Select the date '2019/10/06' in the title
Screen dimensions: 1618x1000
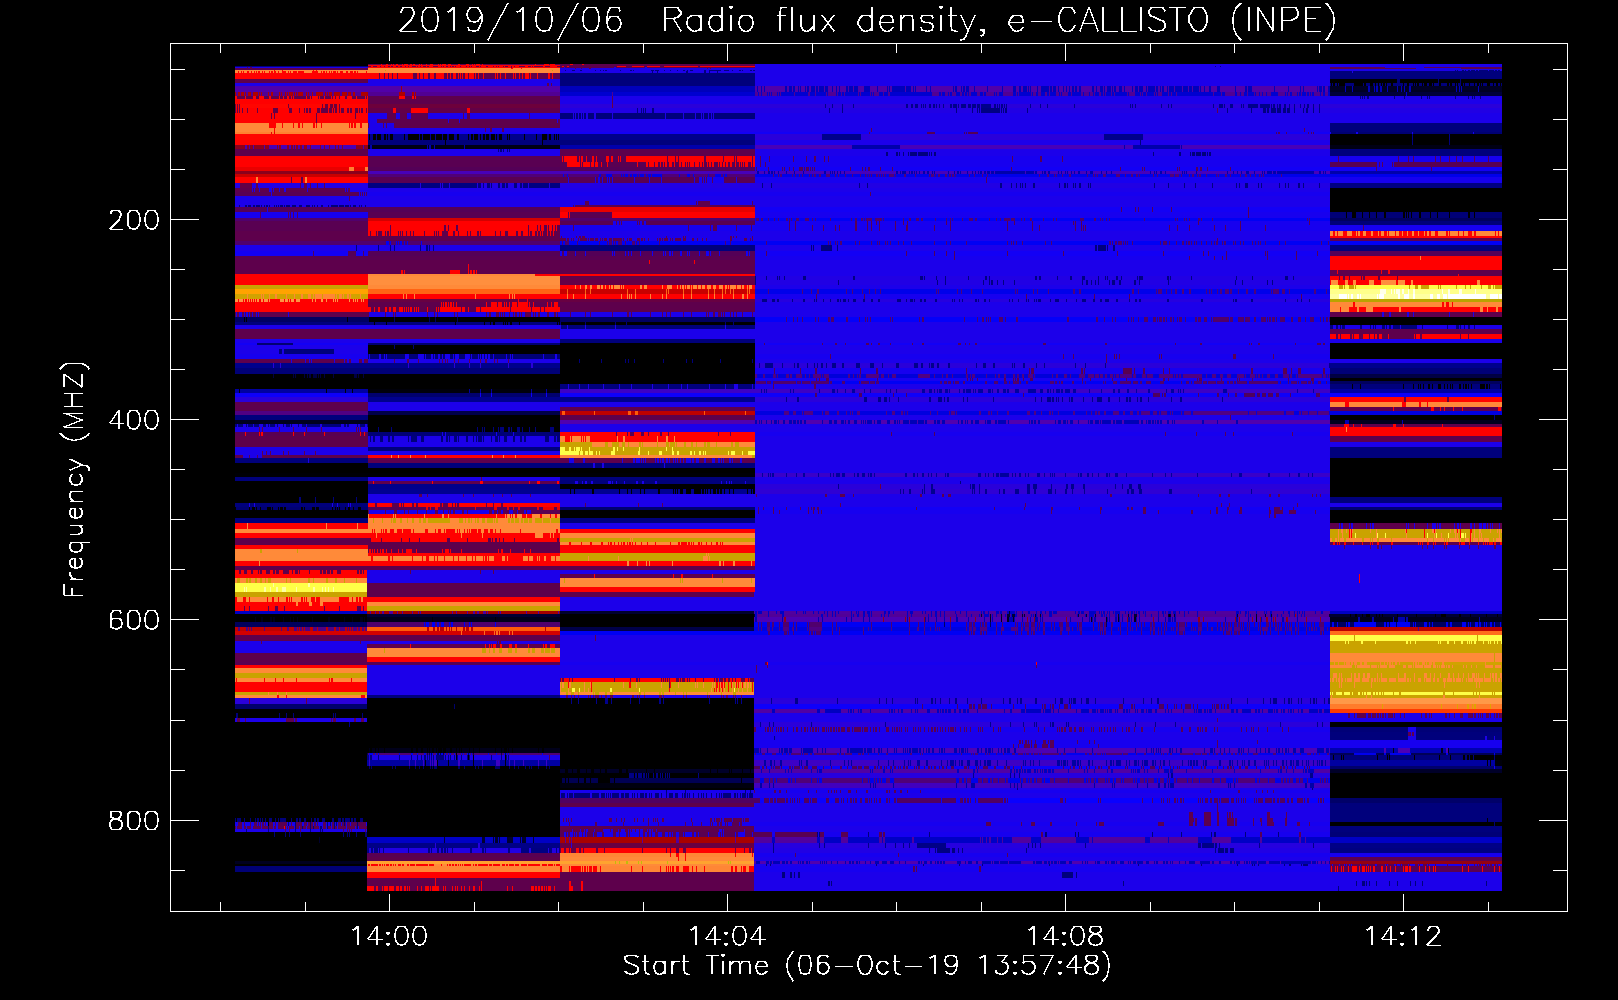pos(510,20)
